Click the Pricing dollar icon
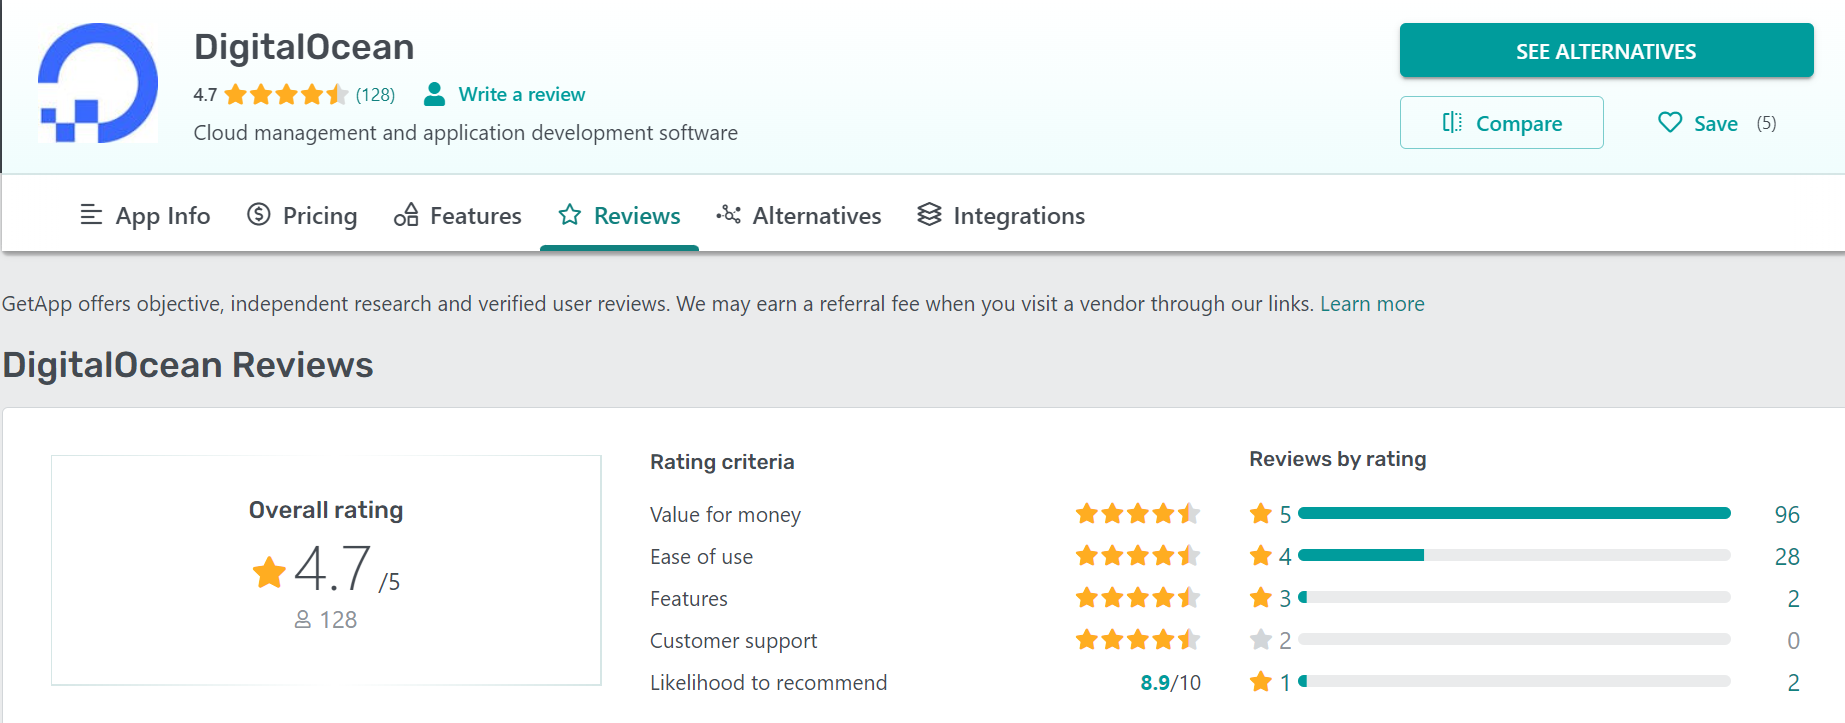 [259, 214]
